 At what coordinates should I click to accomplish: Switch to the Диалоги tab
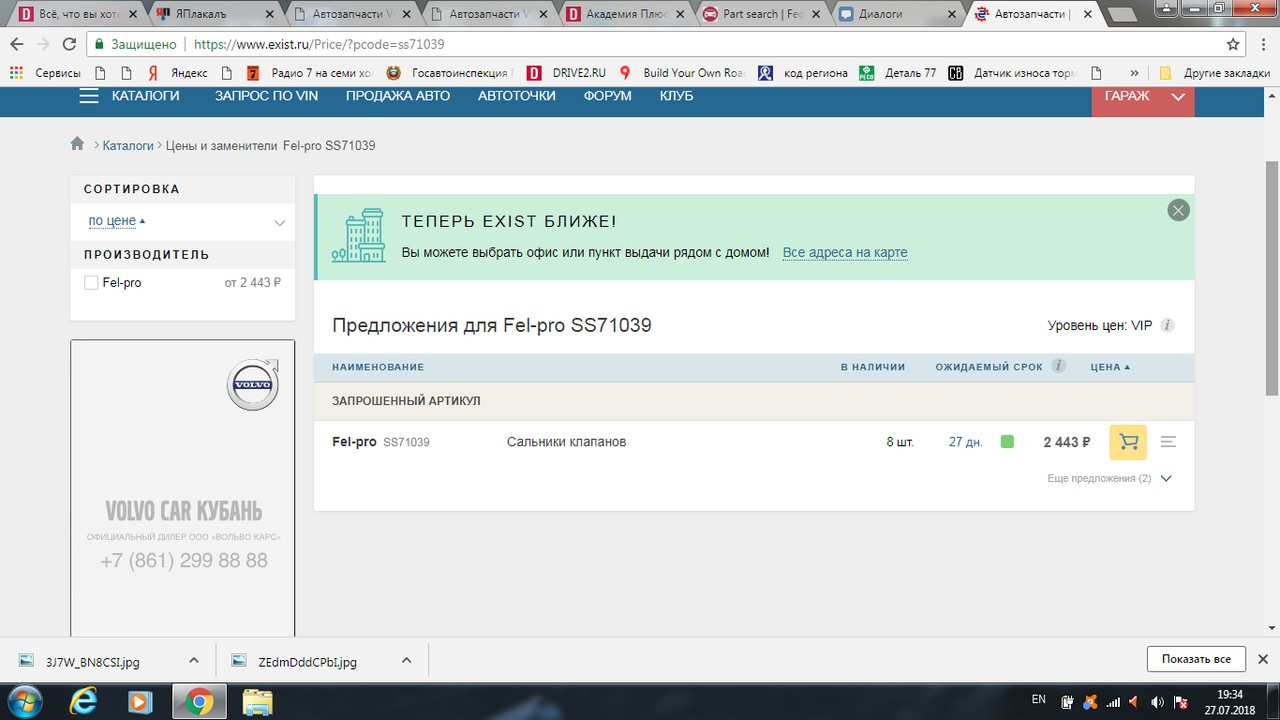pyautogui.click(x=894, y=14)
